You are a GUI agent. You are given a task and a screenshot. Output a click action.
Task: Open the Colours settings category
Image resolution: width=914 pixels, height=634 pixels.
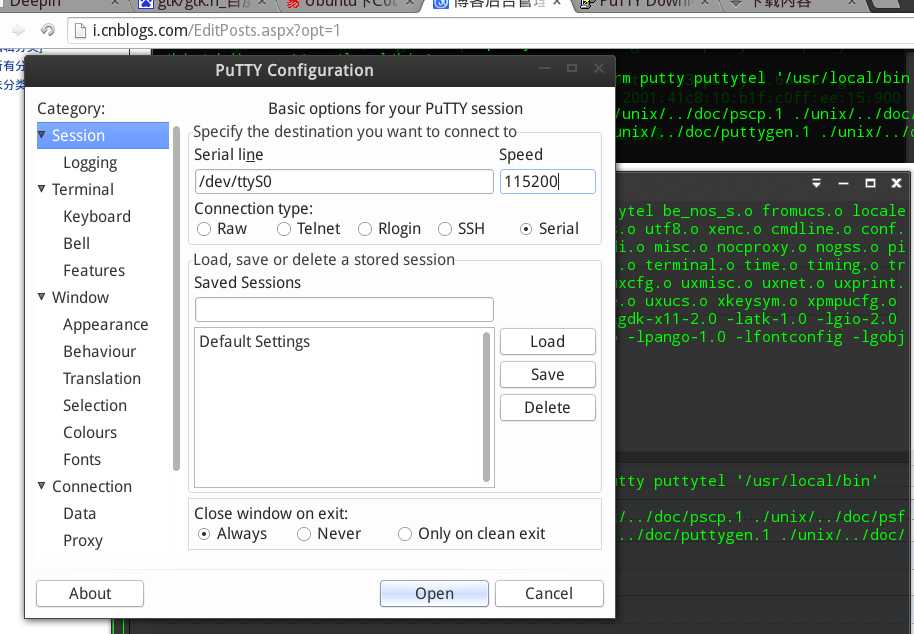[90, 432]
